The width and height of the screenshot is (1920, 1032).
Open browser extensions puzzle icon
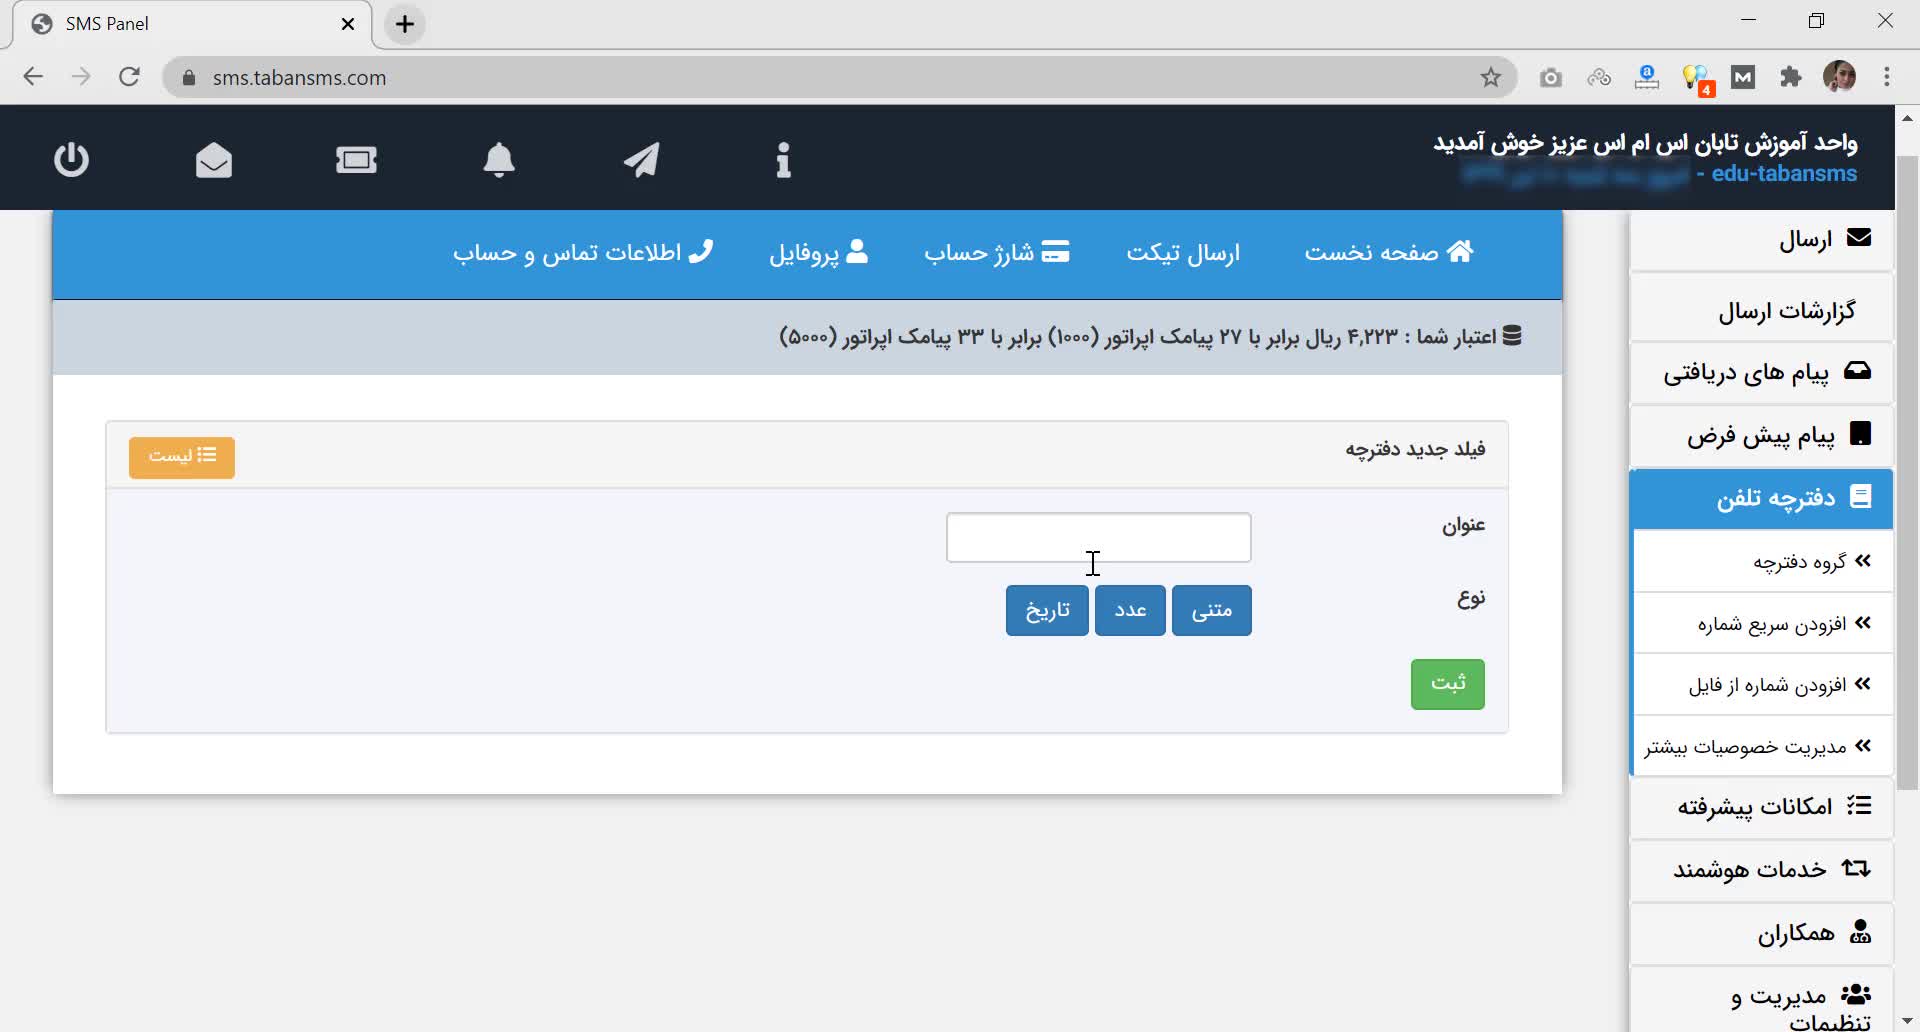point(1790,78)
